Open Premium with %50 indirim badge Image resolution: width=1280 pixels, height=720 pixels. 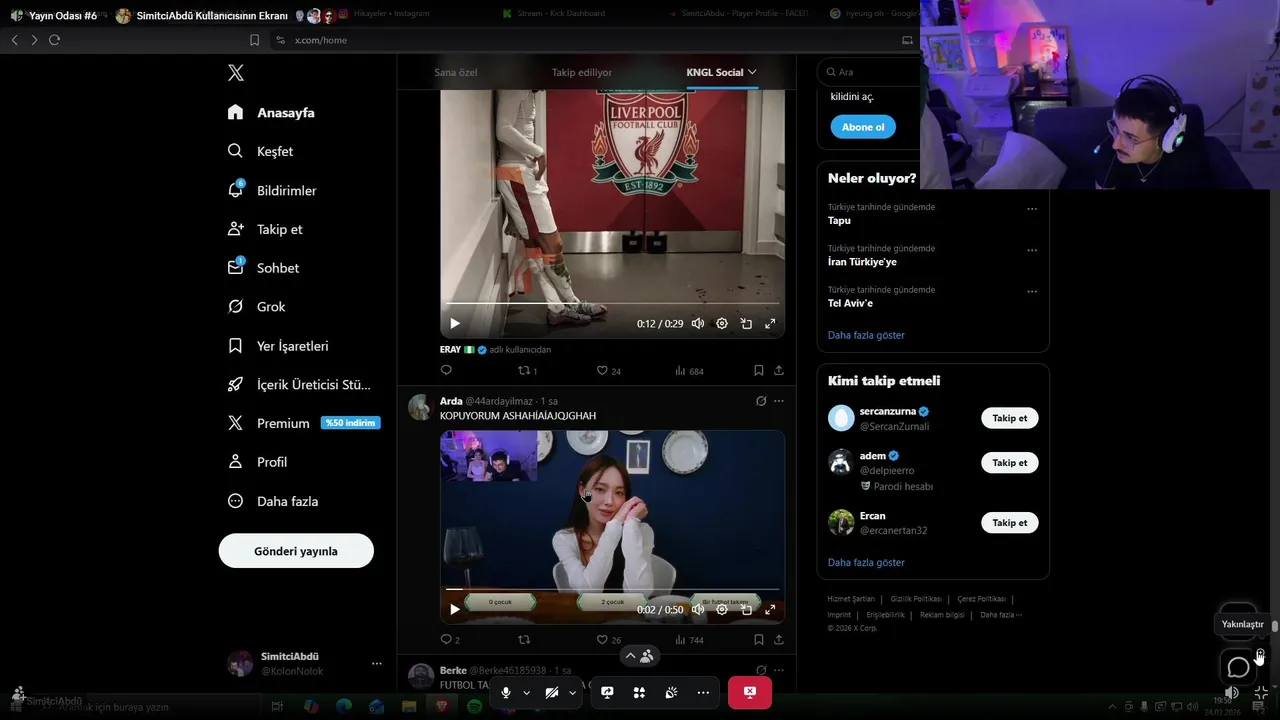pyautogui.click(x=303, y=423)
